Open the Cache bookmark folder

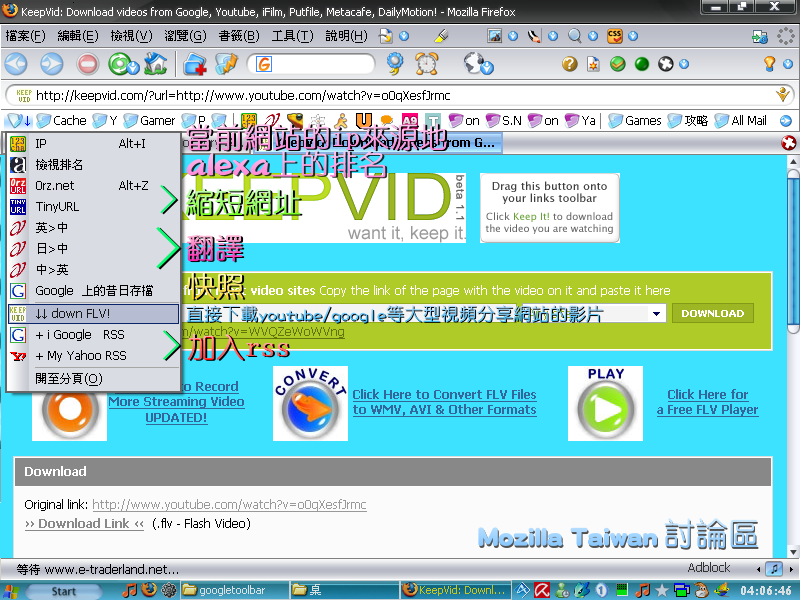click(x=62, y=121)
